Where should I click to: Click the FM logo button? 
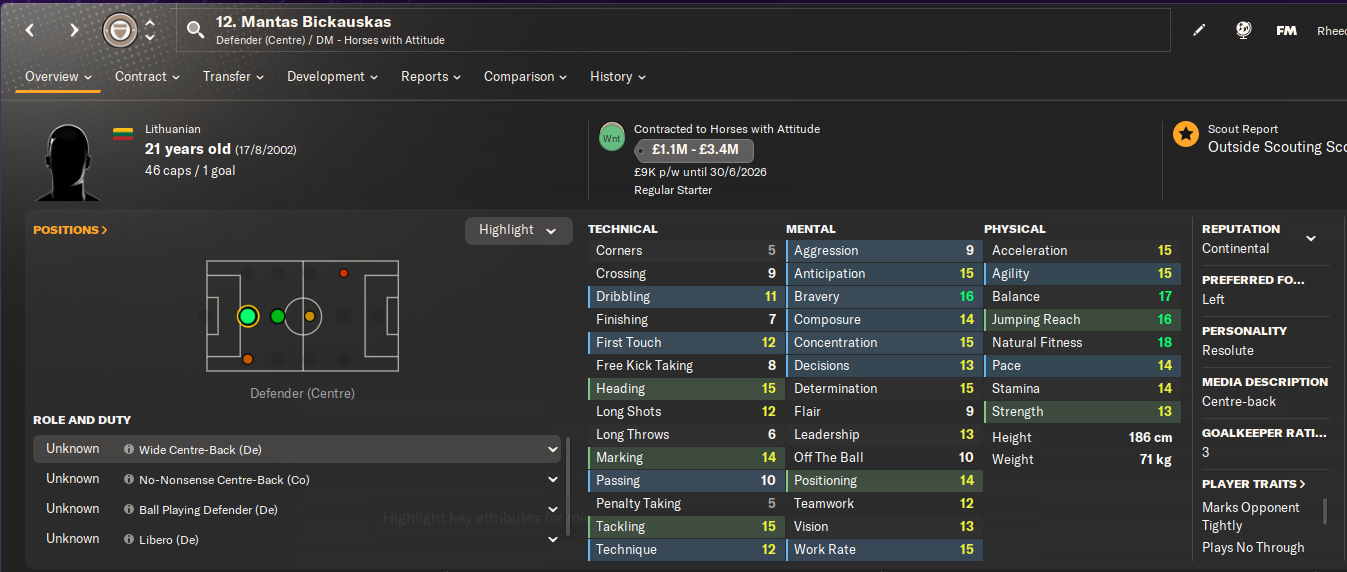pyautogui.click(x=1286, y=30)
